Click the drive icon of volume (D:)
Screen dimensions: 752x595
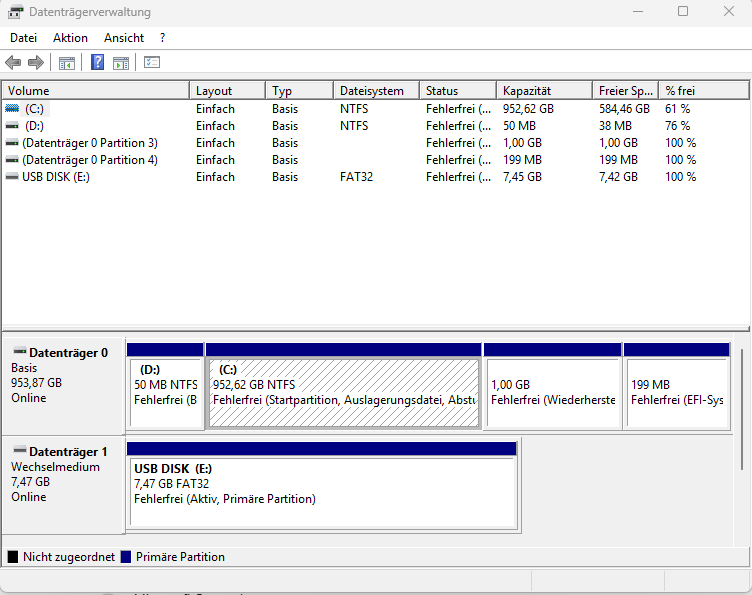12,126
